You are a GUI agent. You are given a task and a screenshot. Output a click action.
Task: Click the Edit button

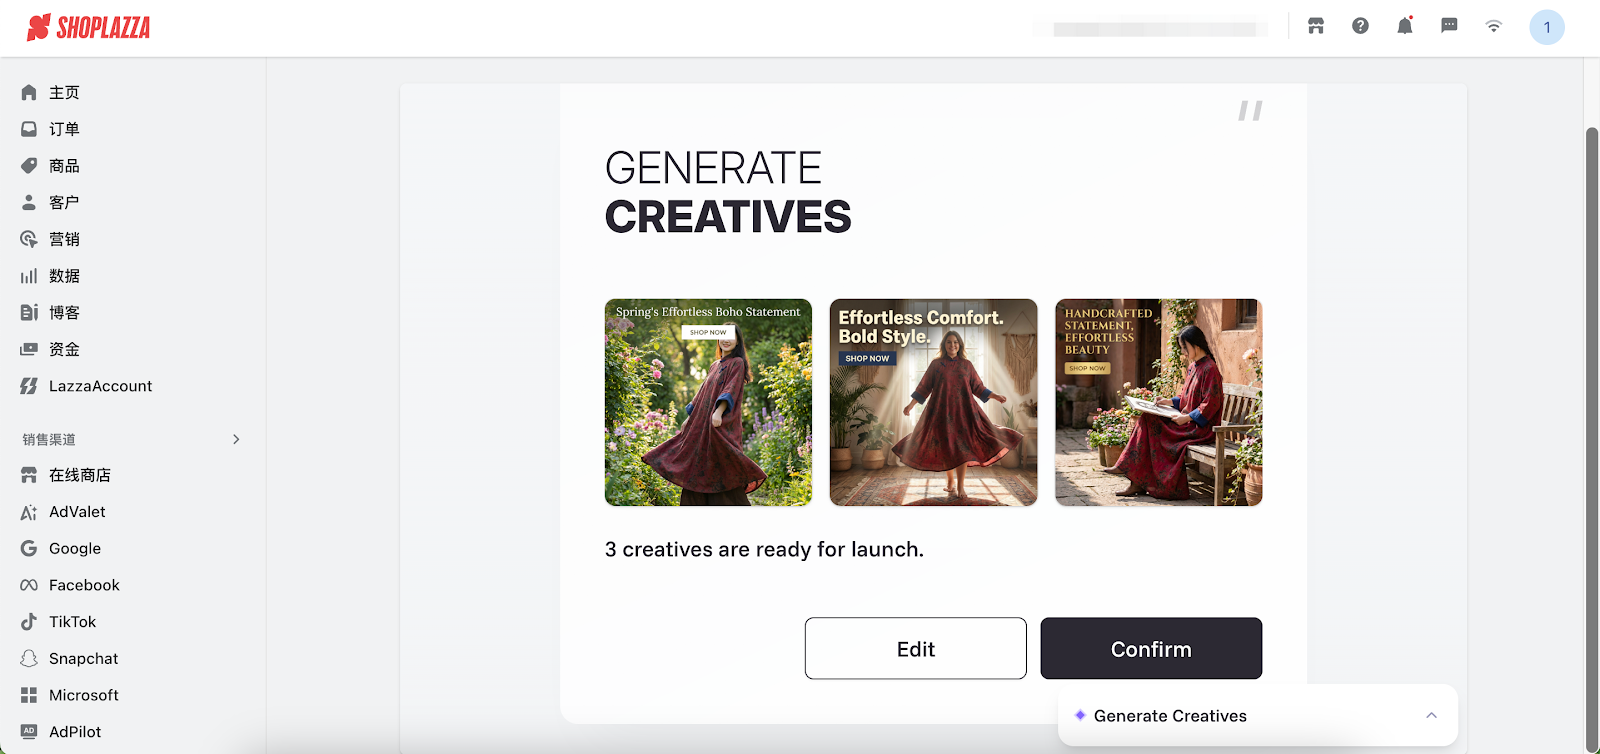click(916, 648)
